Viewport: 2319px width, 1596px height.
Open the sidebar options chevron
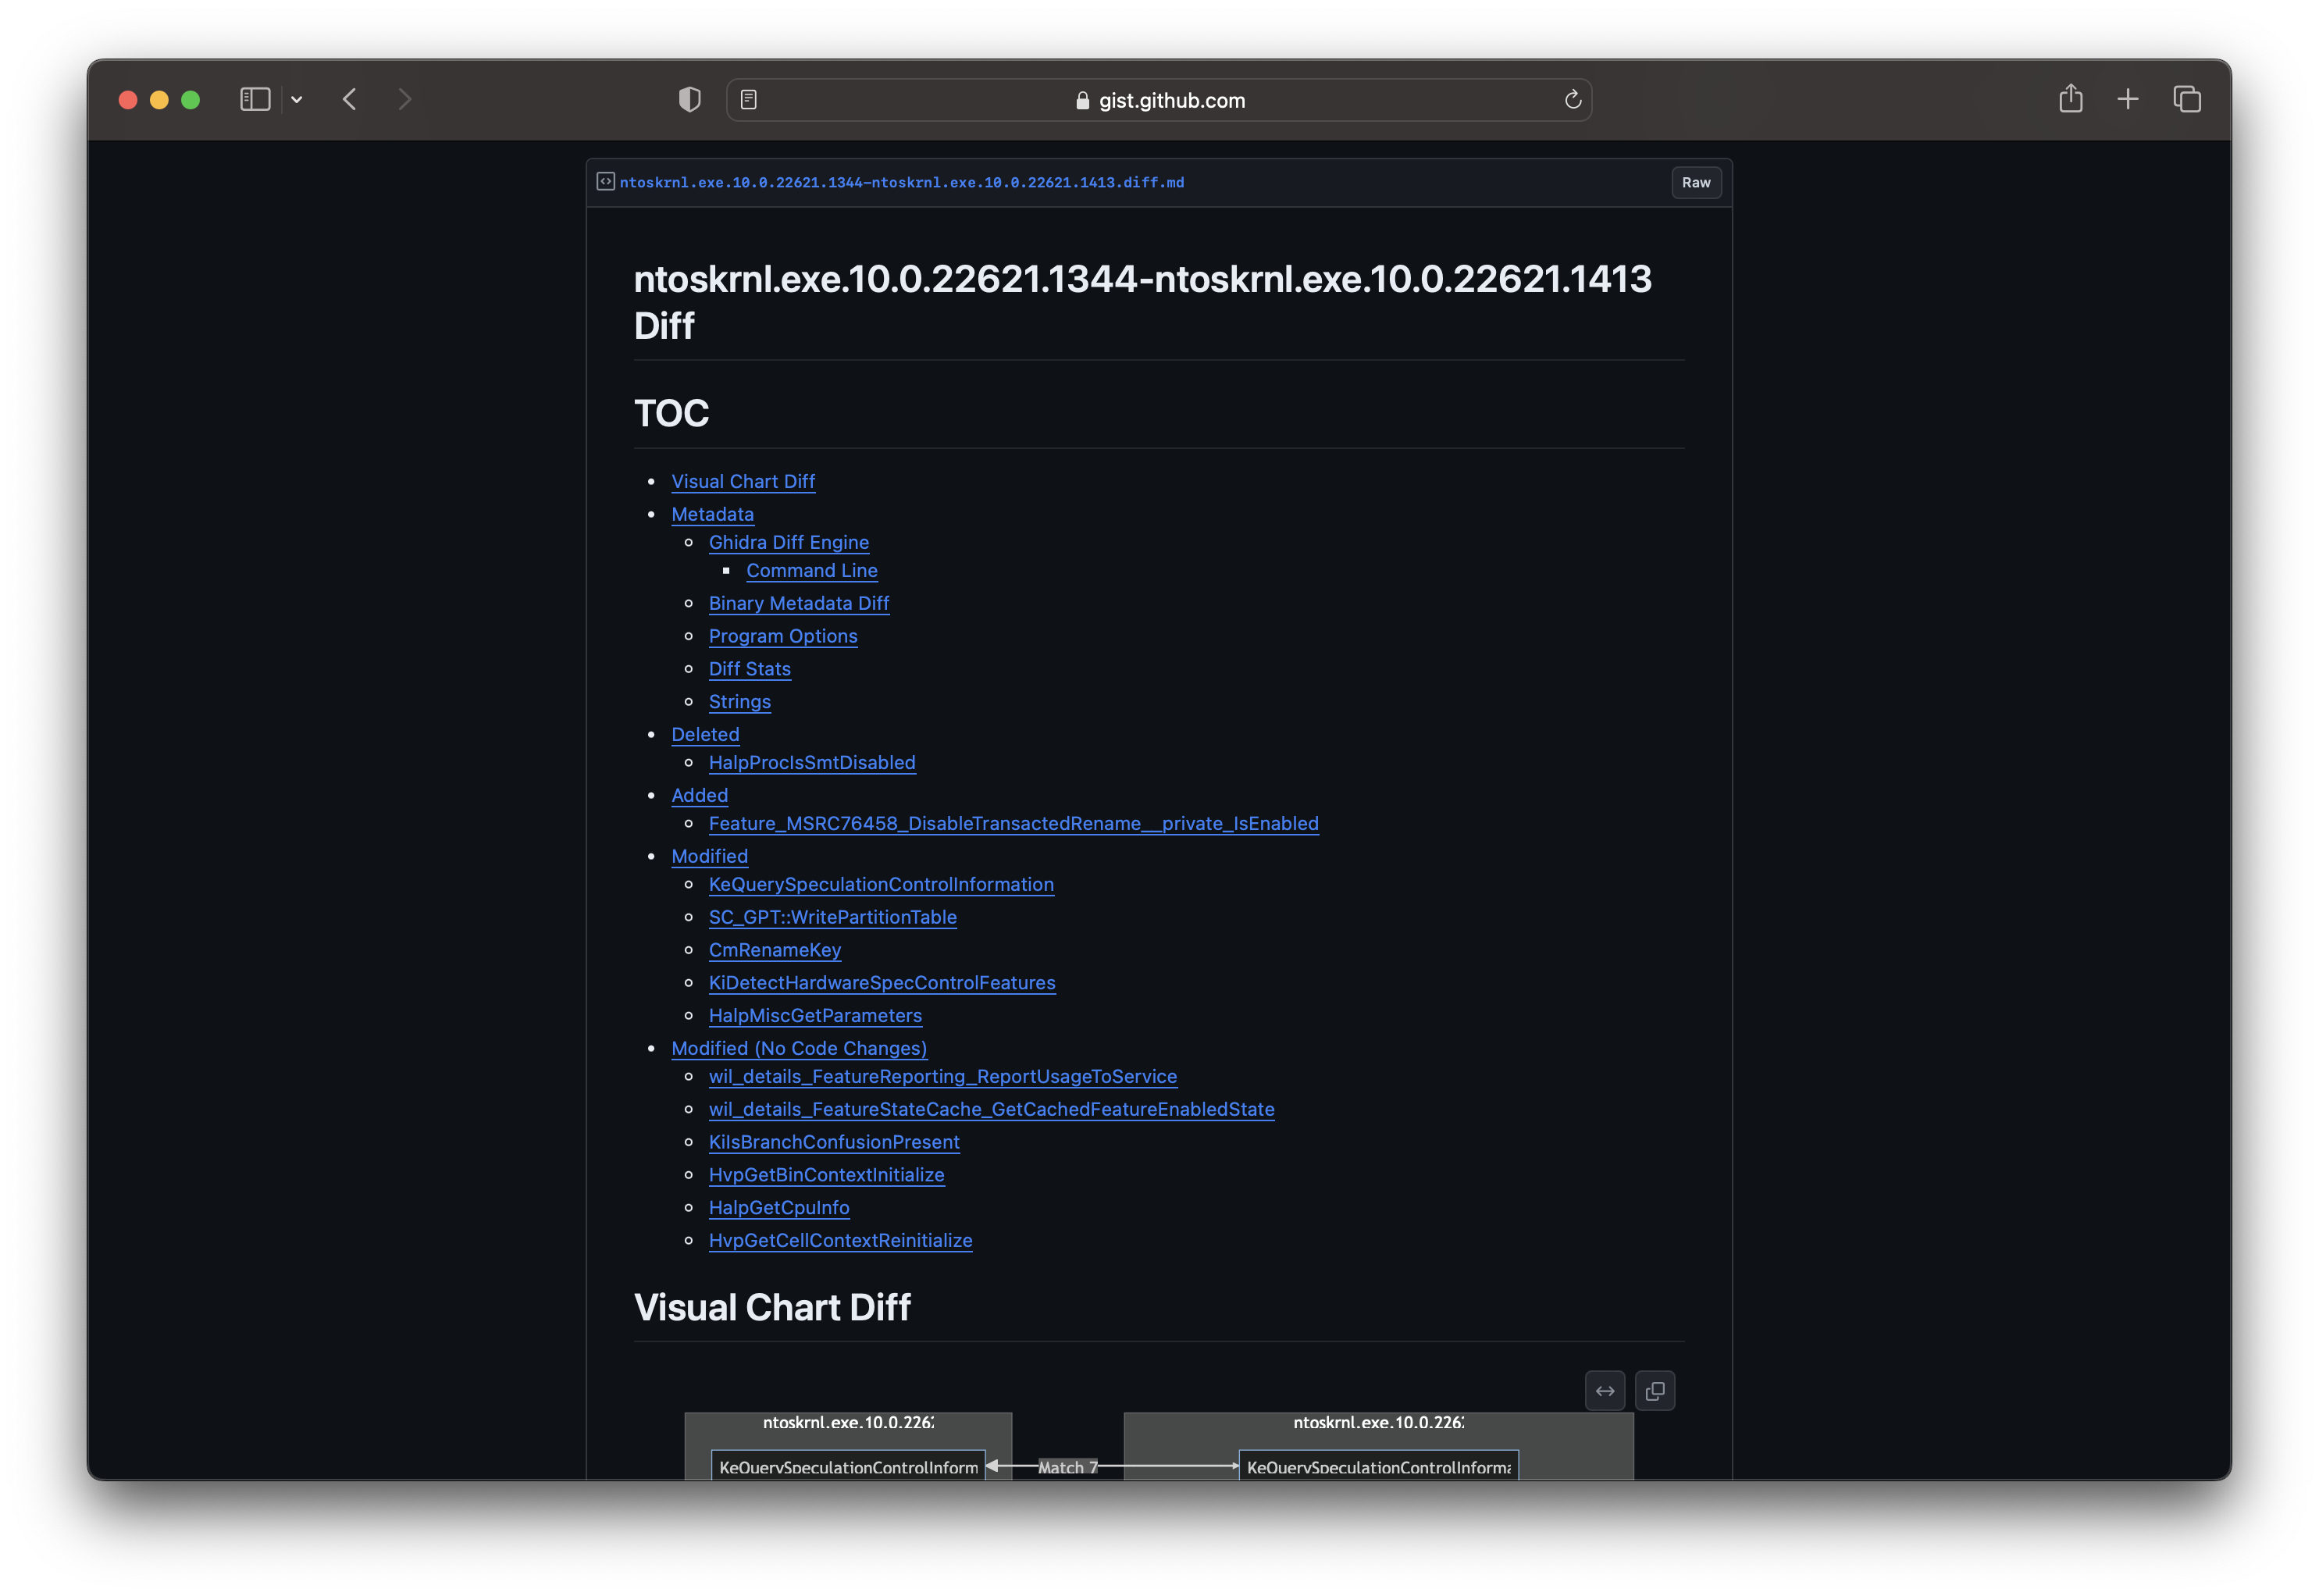tap(296, 99)
